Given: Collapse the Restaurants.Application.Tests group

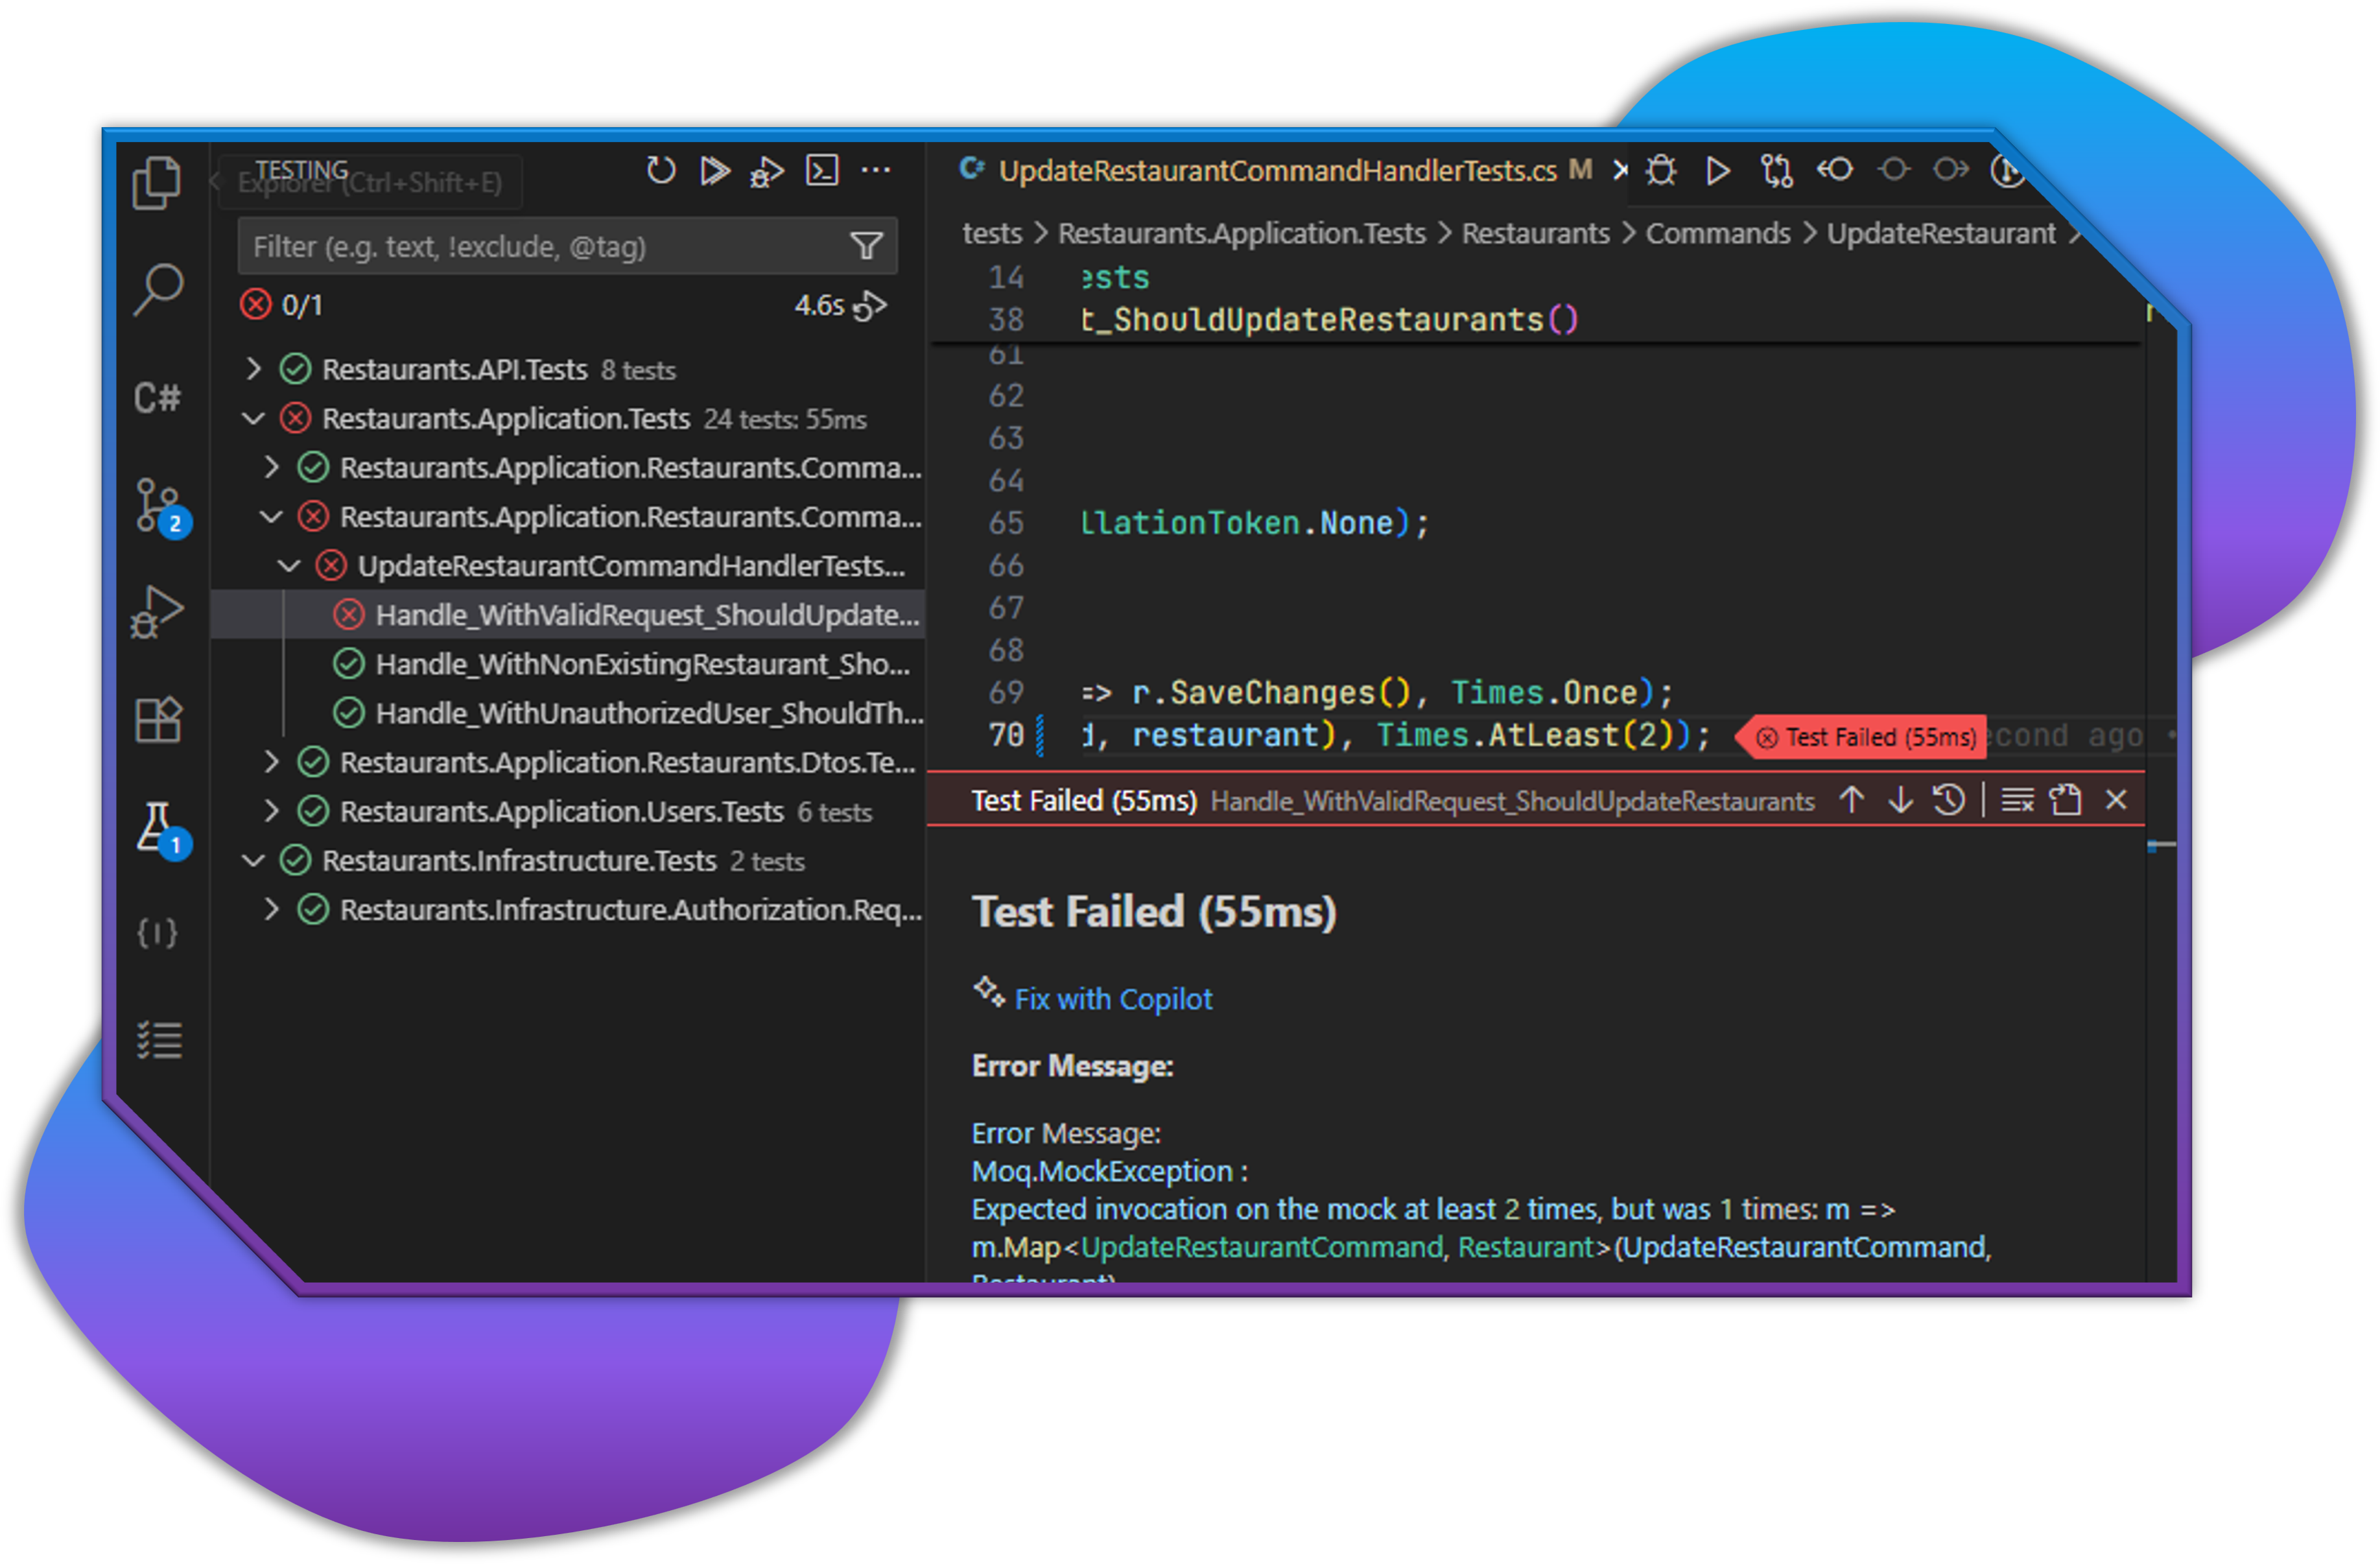Looking at the screenshot, I should pos(253,418).
